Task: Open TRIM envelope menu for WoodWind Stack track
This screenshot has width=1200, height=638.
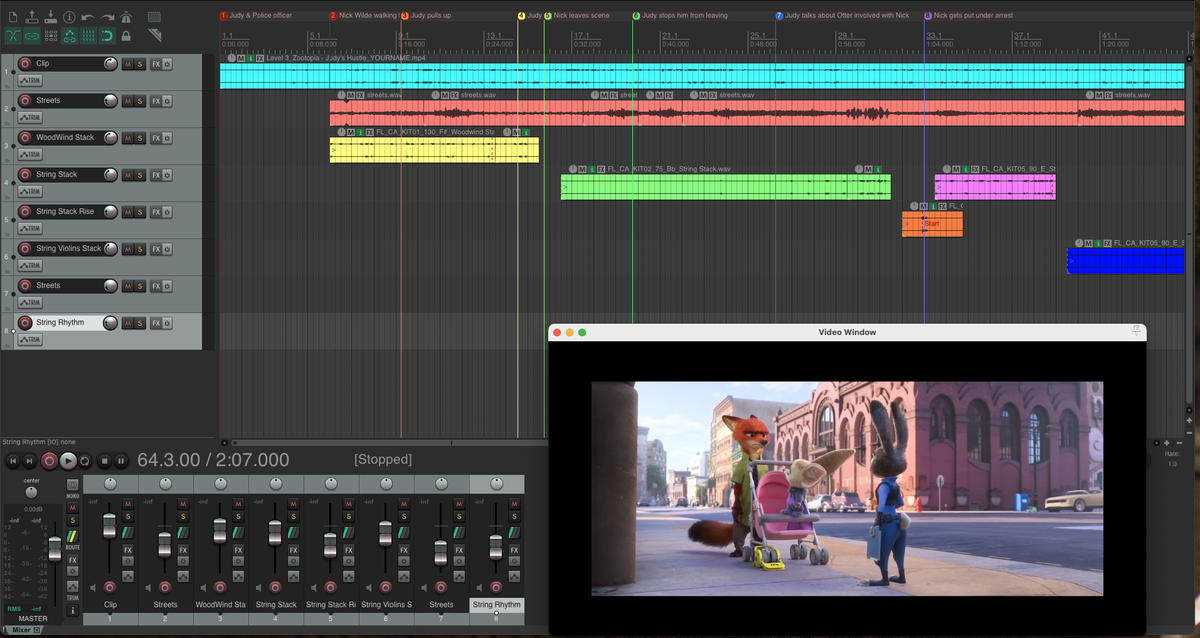Action: (x=30, y=155)
